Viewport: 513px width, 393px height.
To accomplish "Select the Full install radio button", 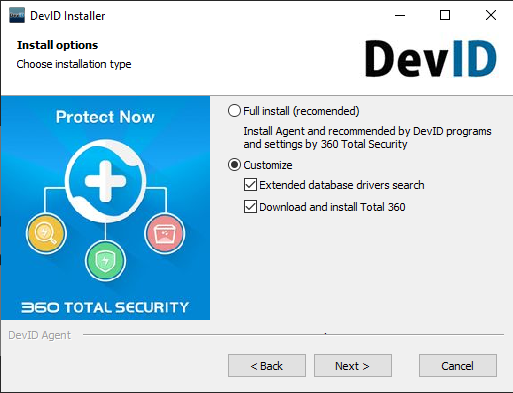I will pyautogui.click(x=234, y=111).
